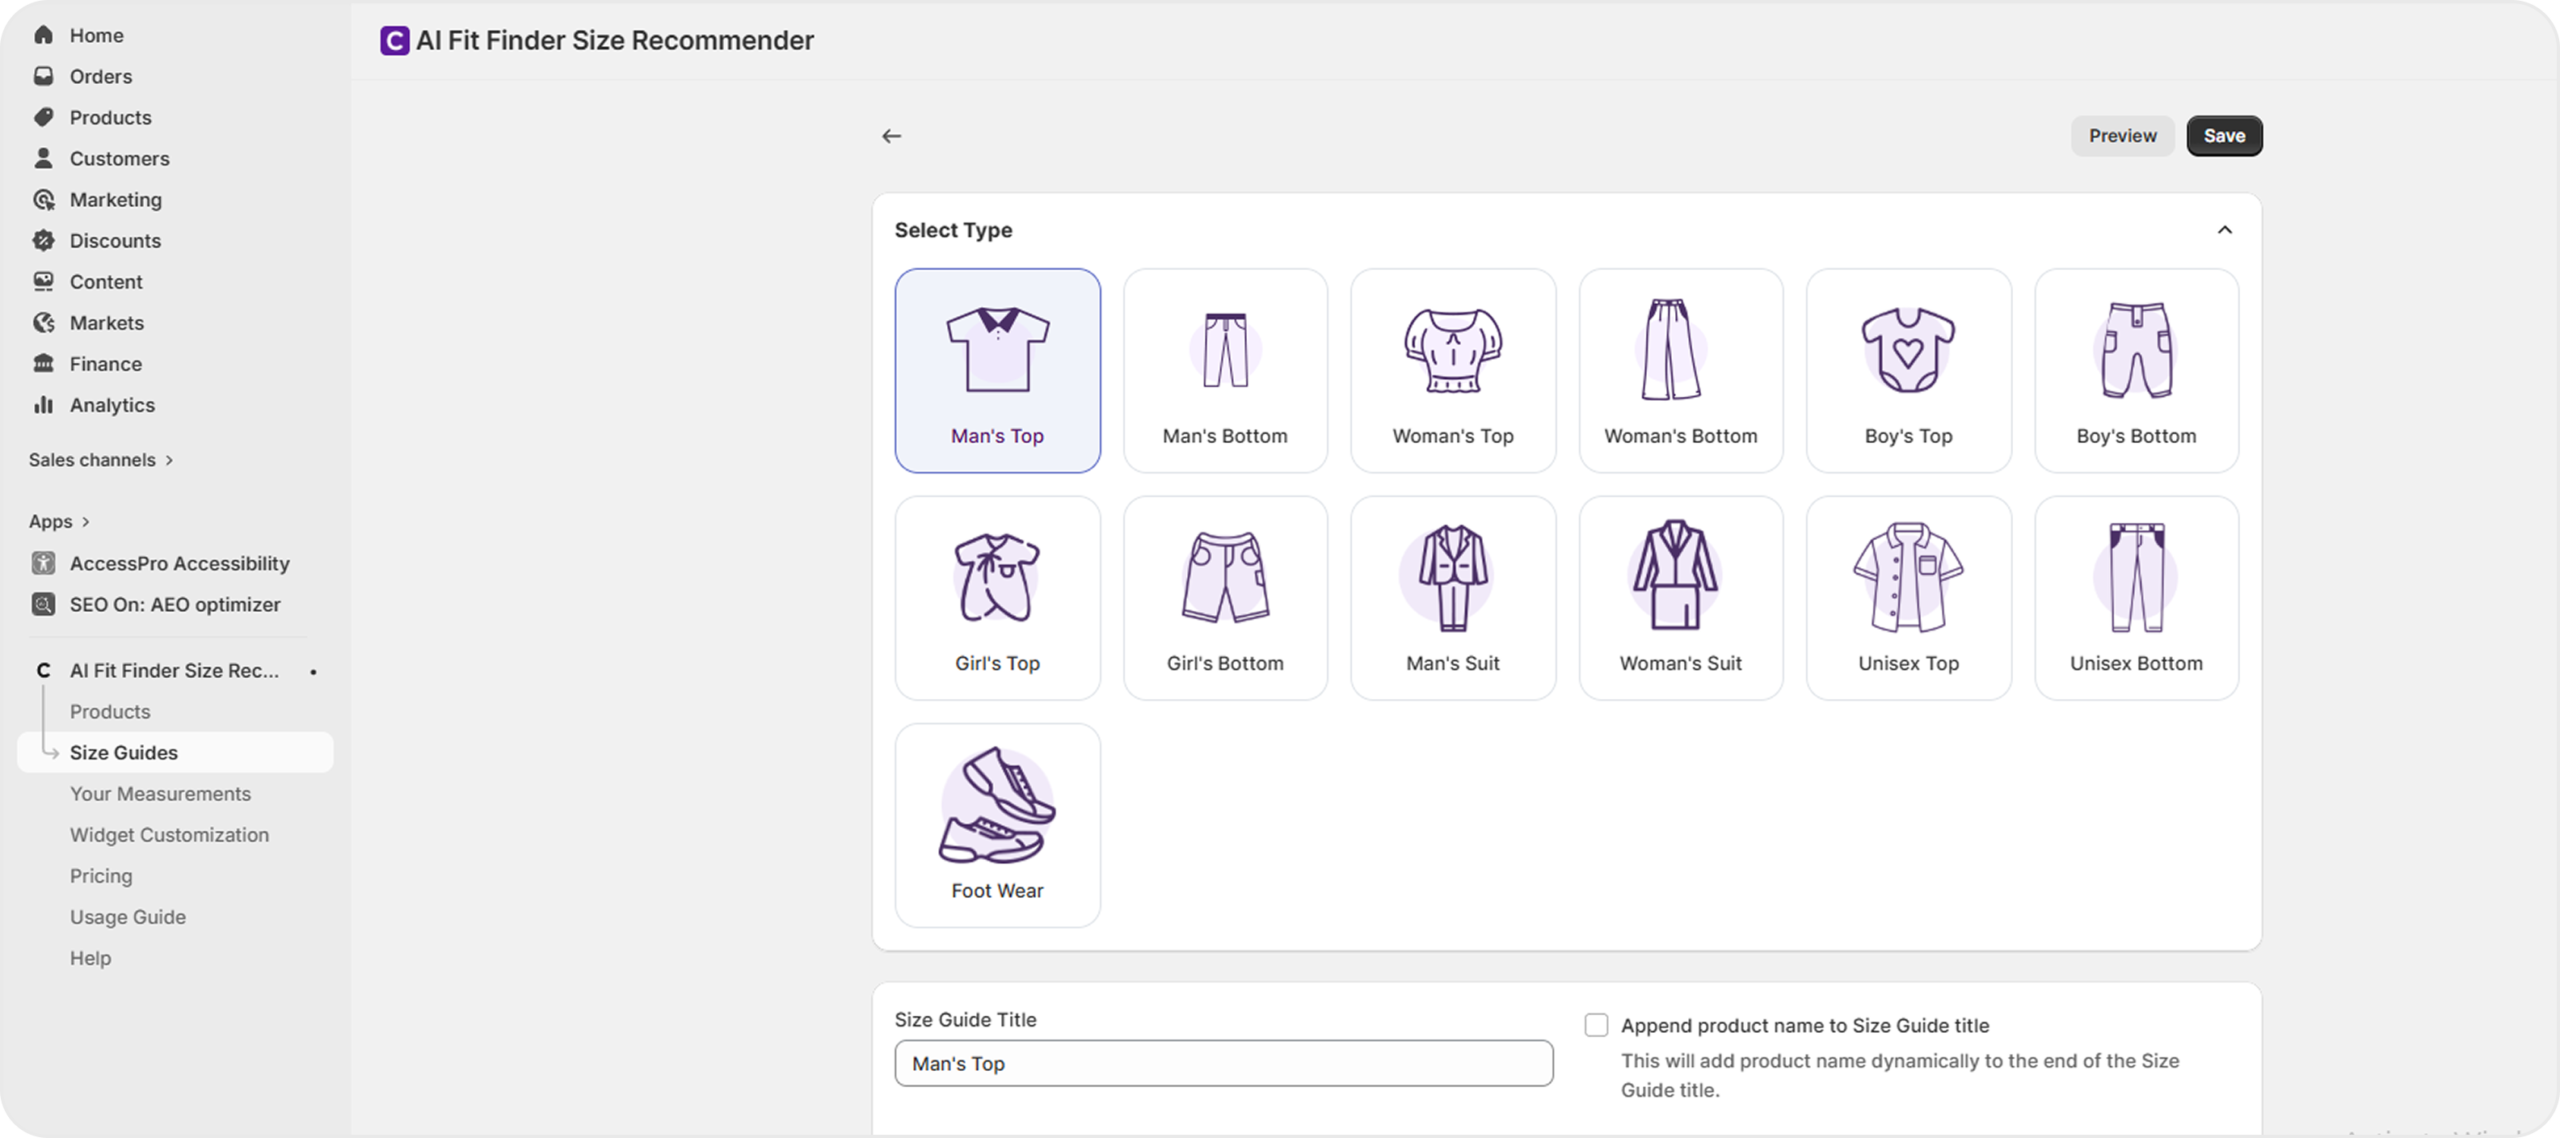The height and width of the screenshot is (1138, 2560).
Task: Click the Size Guide Title input field
Action: [x=1223, y=1063]
